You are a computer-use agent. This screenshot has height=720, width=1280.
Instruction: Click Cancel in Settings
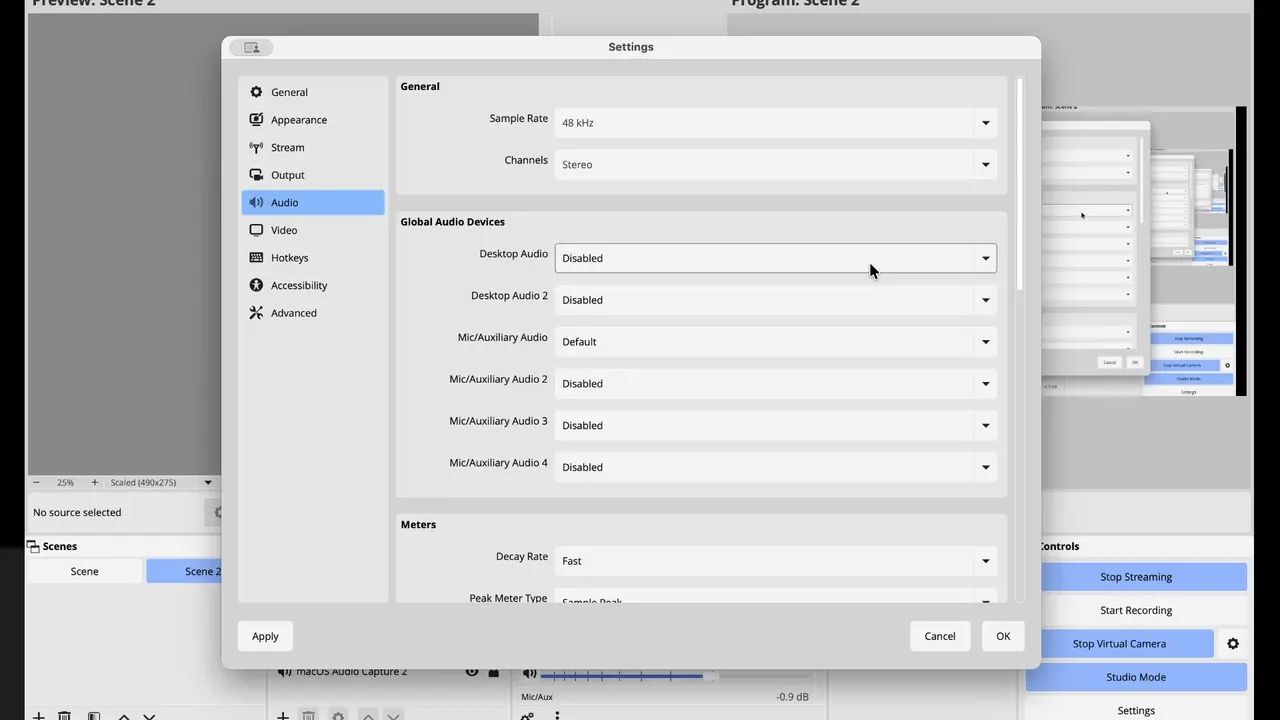940,636
